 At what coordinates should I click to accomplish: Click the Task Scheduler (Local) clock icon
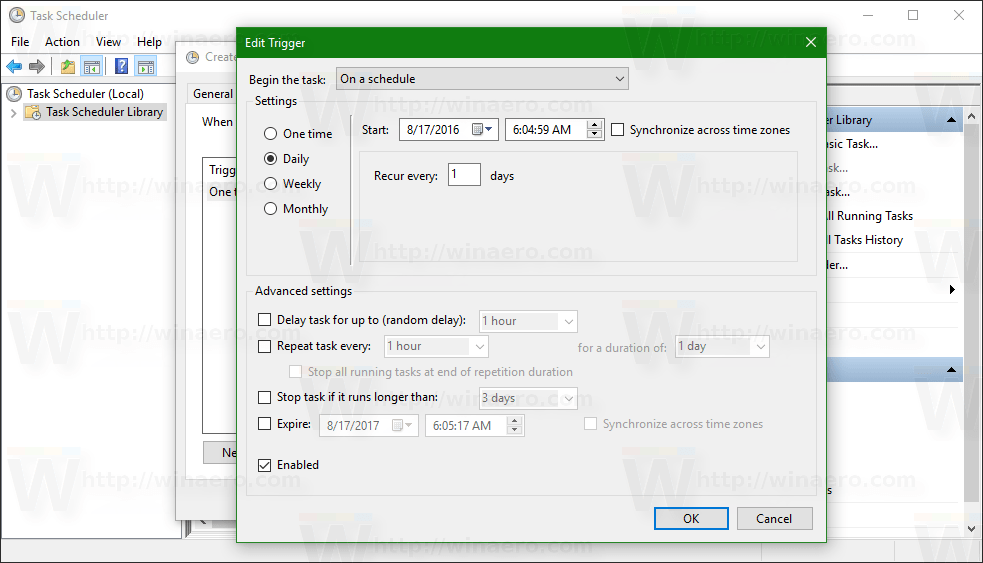click(x=14, y=94)
